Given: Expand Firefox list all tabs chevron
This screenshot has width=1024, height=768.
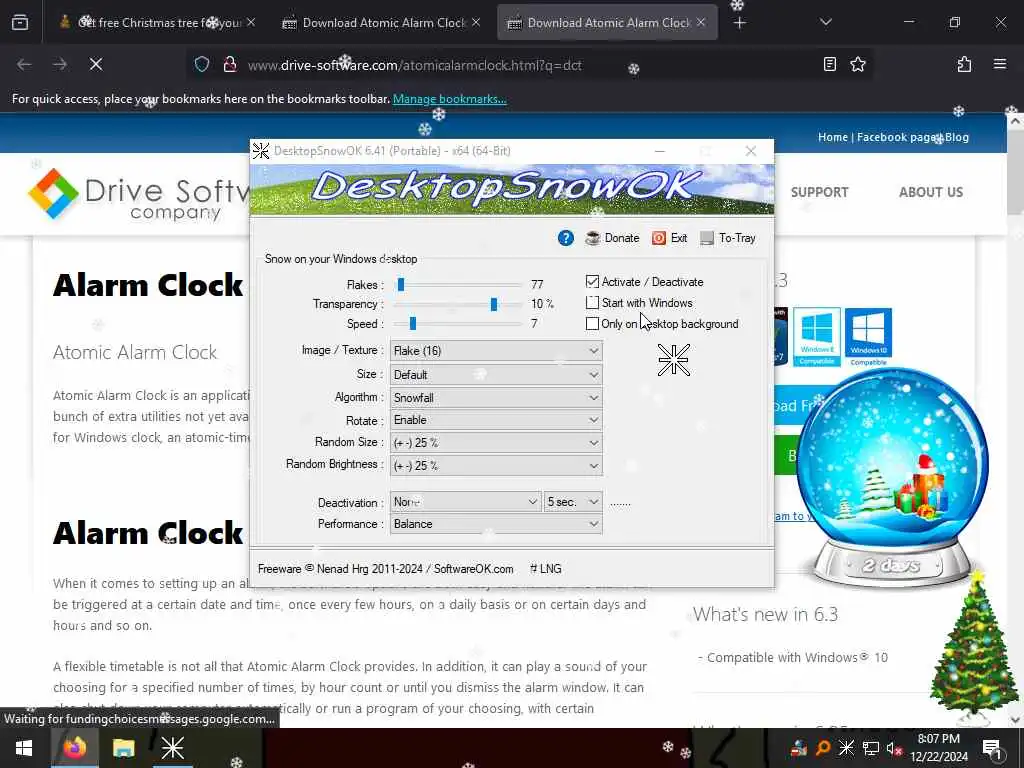Looking at the screenshot, I should click(x=825, y=22).
